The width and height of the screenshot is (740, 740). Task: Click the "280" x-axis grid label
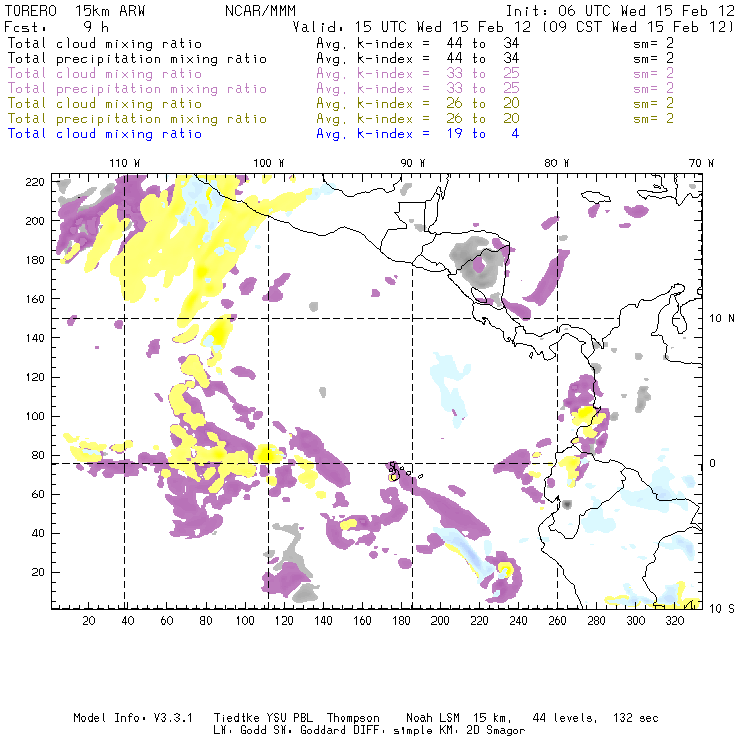pos(596,621)
